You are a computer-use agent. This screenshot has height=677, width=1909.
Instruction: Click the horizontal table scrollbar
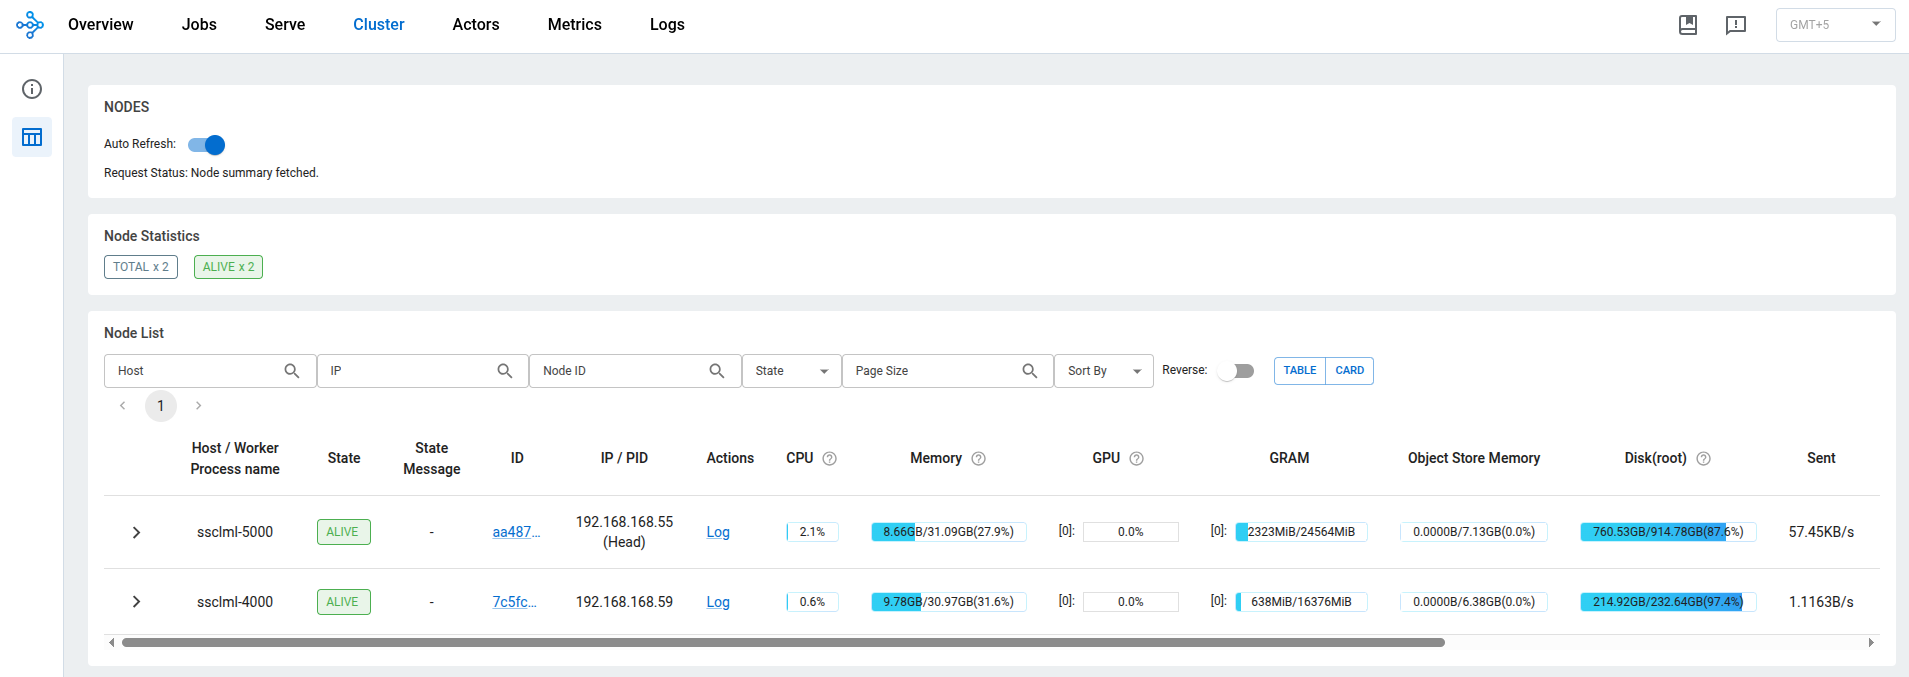[782, 643]
